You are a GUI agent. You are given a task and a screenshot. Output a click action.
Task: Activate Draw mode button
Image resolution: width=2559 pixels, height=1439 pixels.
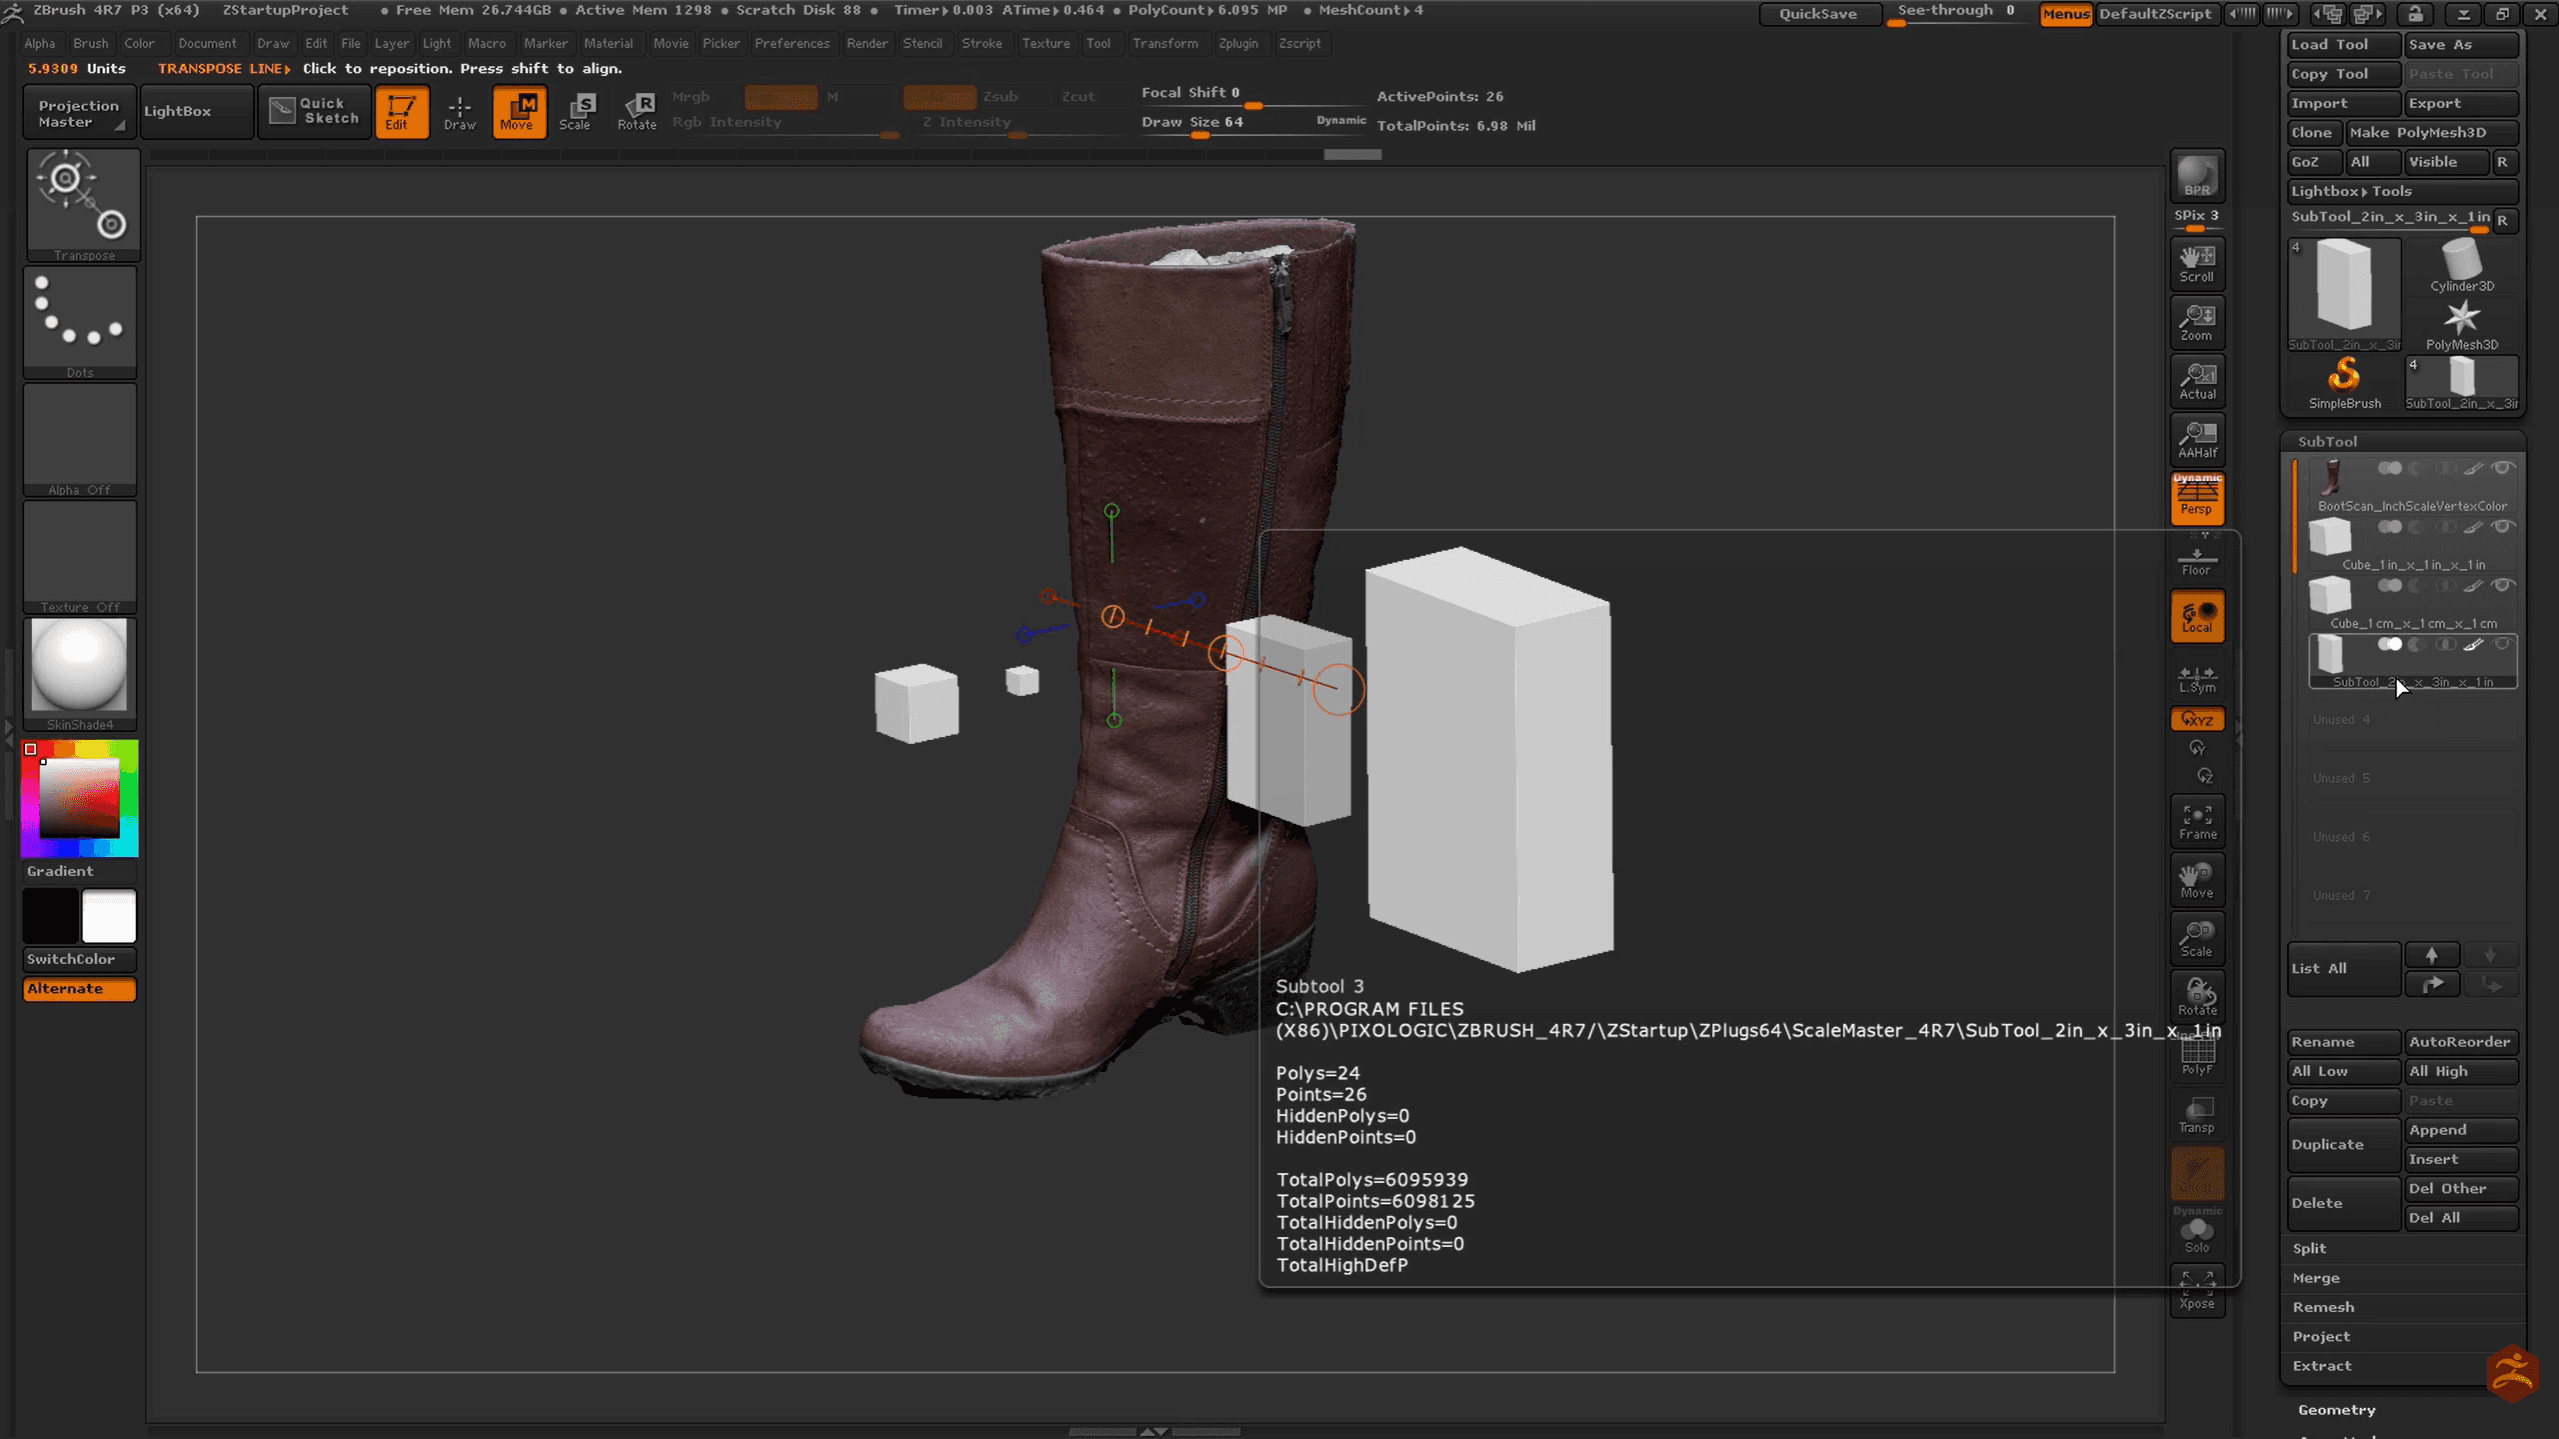pos(459,111)
